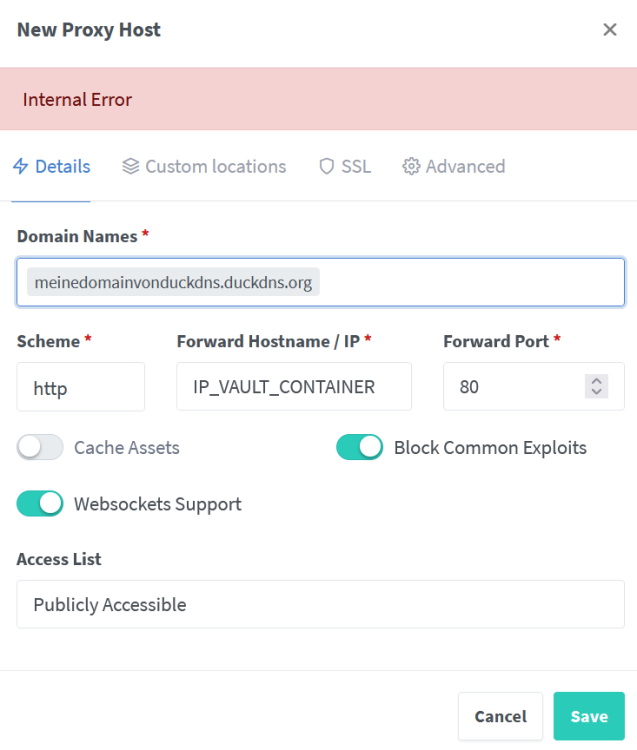This screenshot has width=637, height=750.
Task: Increase Forward Port with up arrow
Action: [596, 381]
